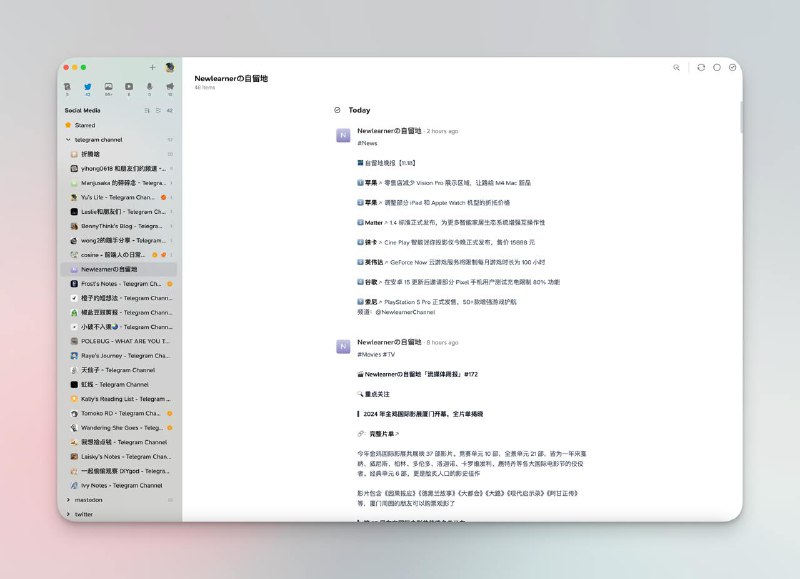The width and height of the screenshot is (800, 579).
Task: Open the @NewlearnerChannel link
Action: (x=407, y=310)
